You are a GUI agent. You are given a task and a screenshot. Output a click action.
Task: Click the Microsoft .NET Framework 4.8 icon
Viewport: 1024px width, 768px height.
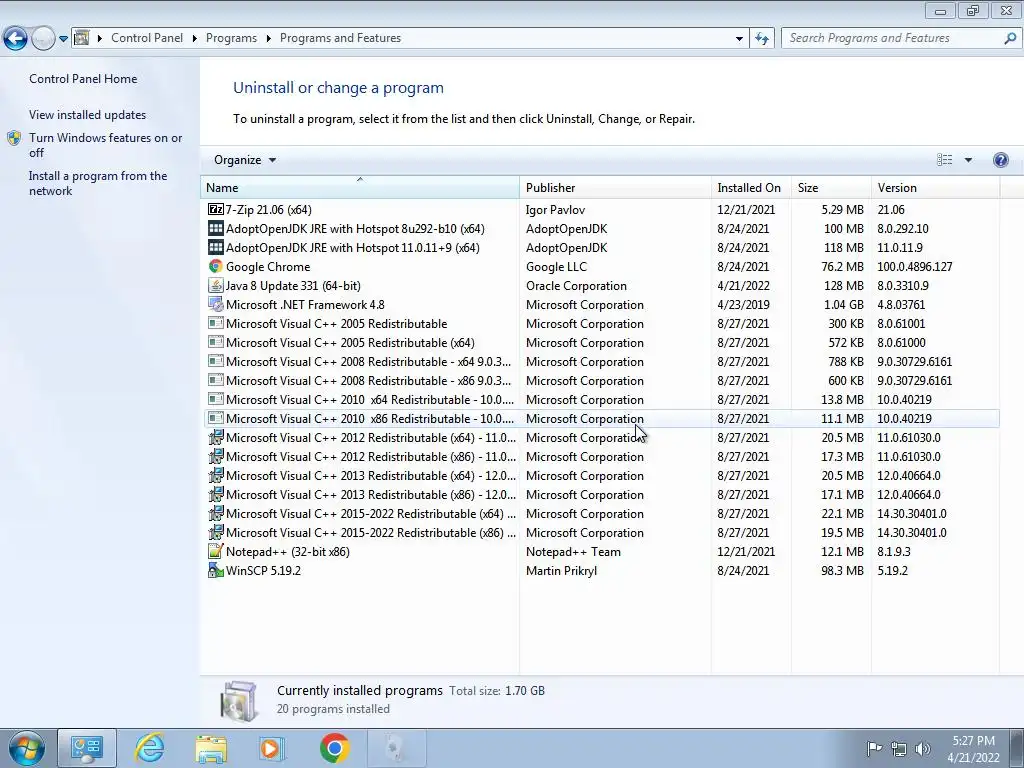(216, 304)
